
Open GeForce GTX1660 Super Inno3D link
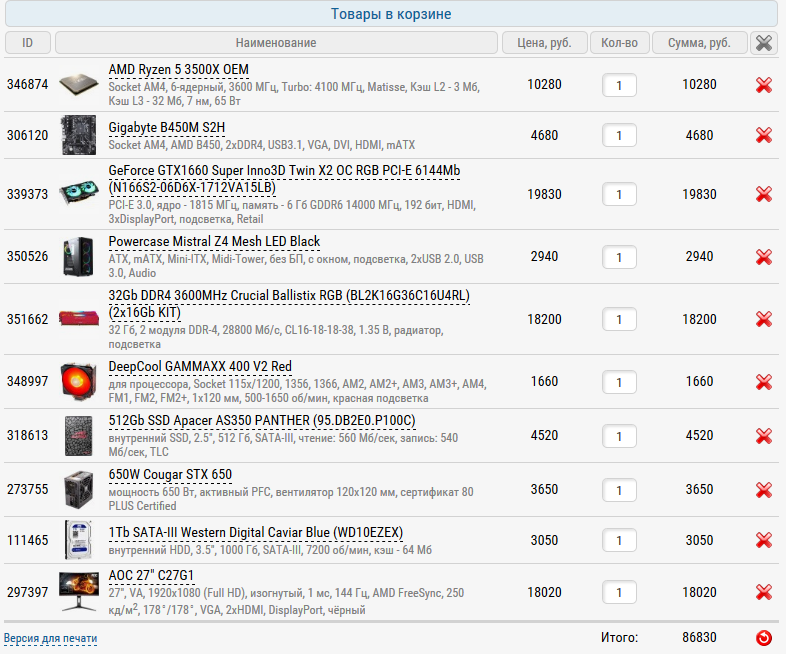coord(284,179)
